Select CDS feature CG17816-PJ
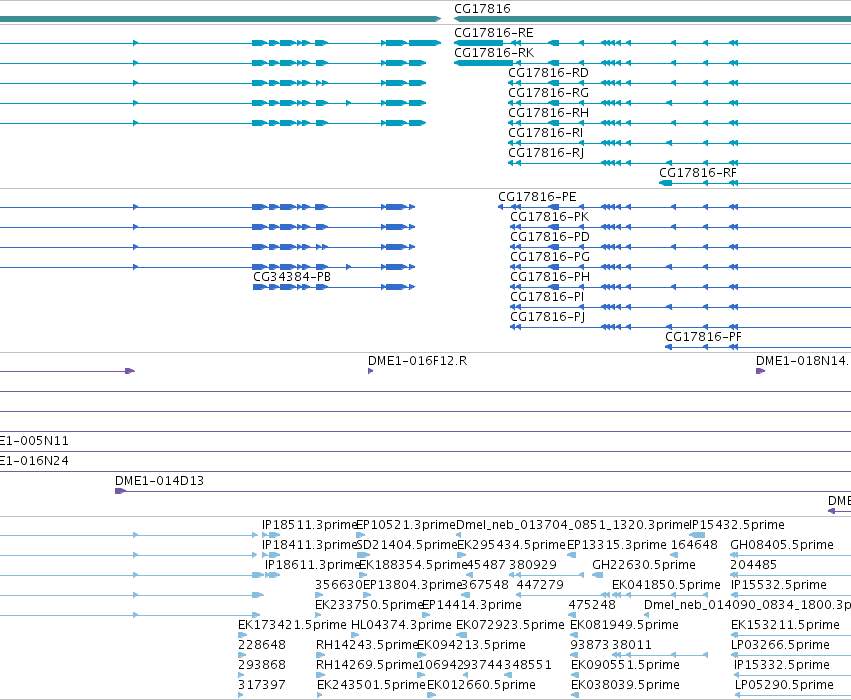Screen dimensions: 851x700 pos(548,317)
